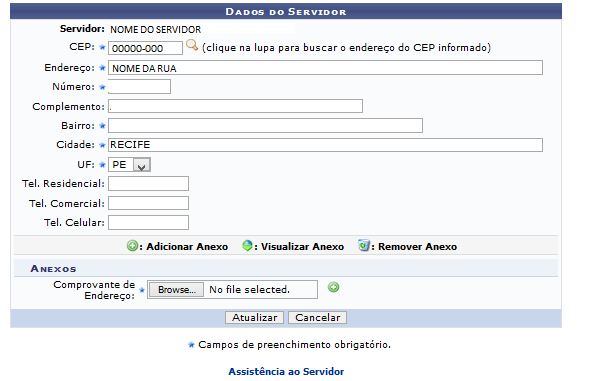This screenshot has width=592, height=381.
Task: Focus the Tel. Celular input field
Action: (148, 222)
